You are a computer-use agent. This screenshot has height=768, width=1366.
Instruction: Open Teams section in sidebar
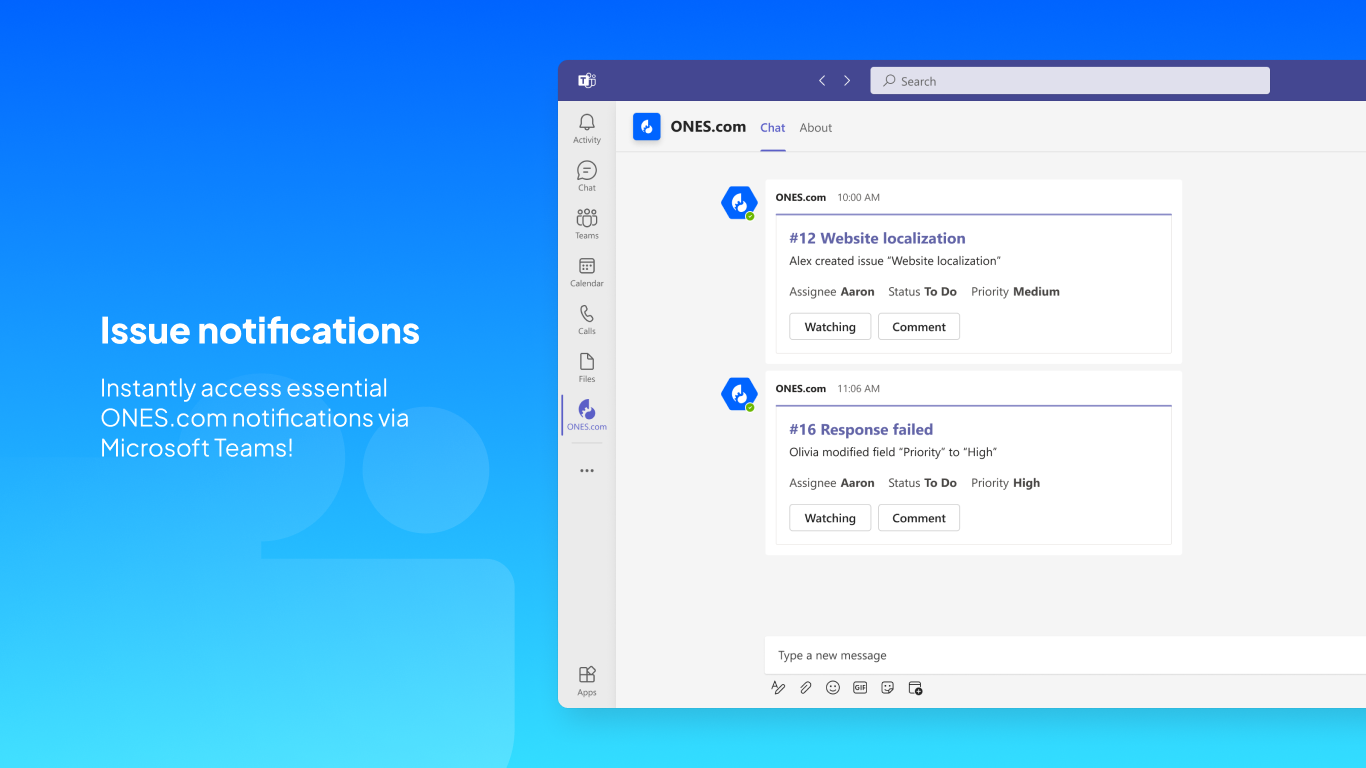(587, 224)
